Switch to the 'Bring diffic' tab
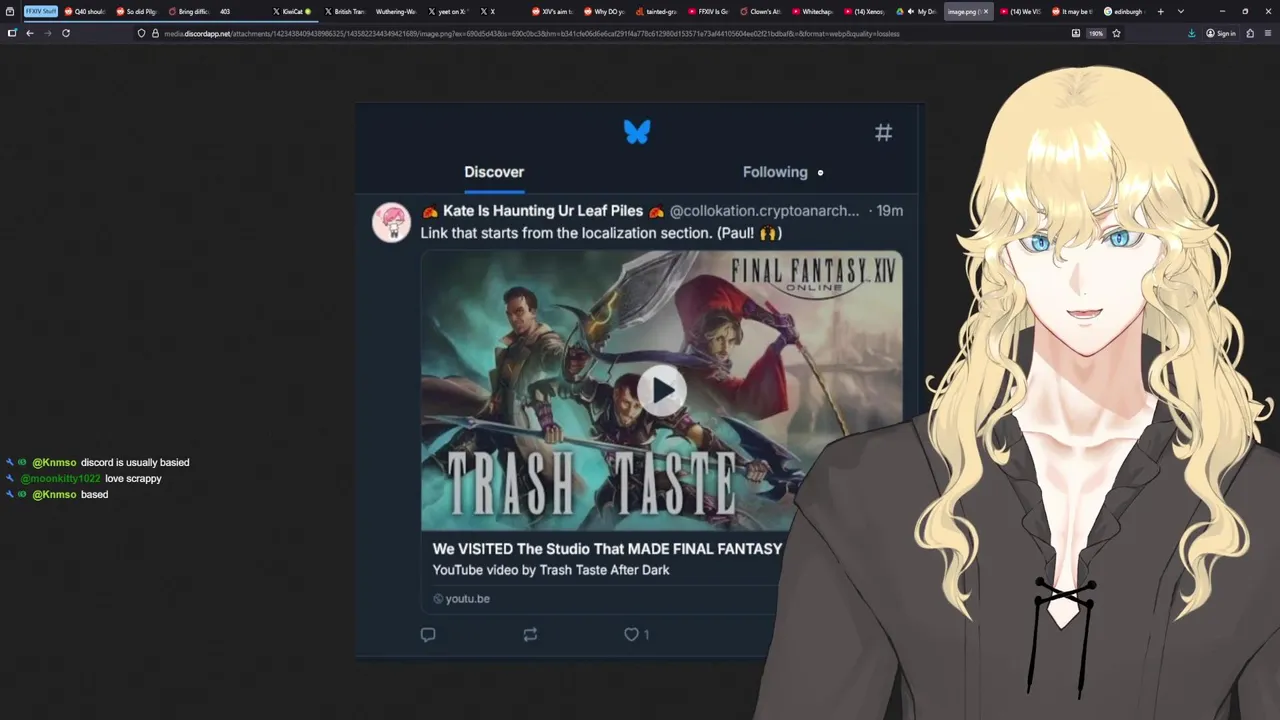Image resolution: width=1280 pixels, height=720 pixels. (x=190, y=11)
